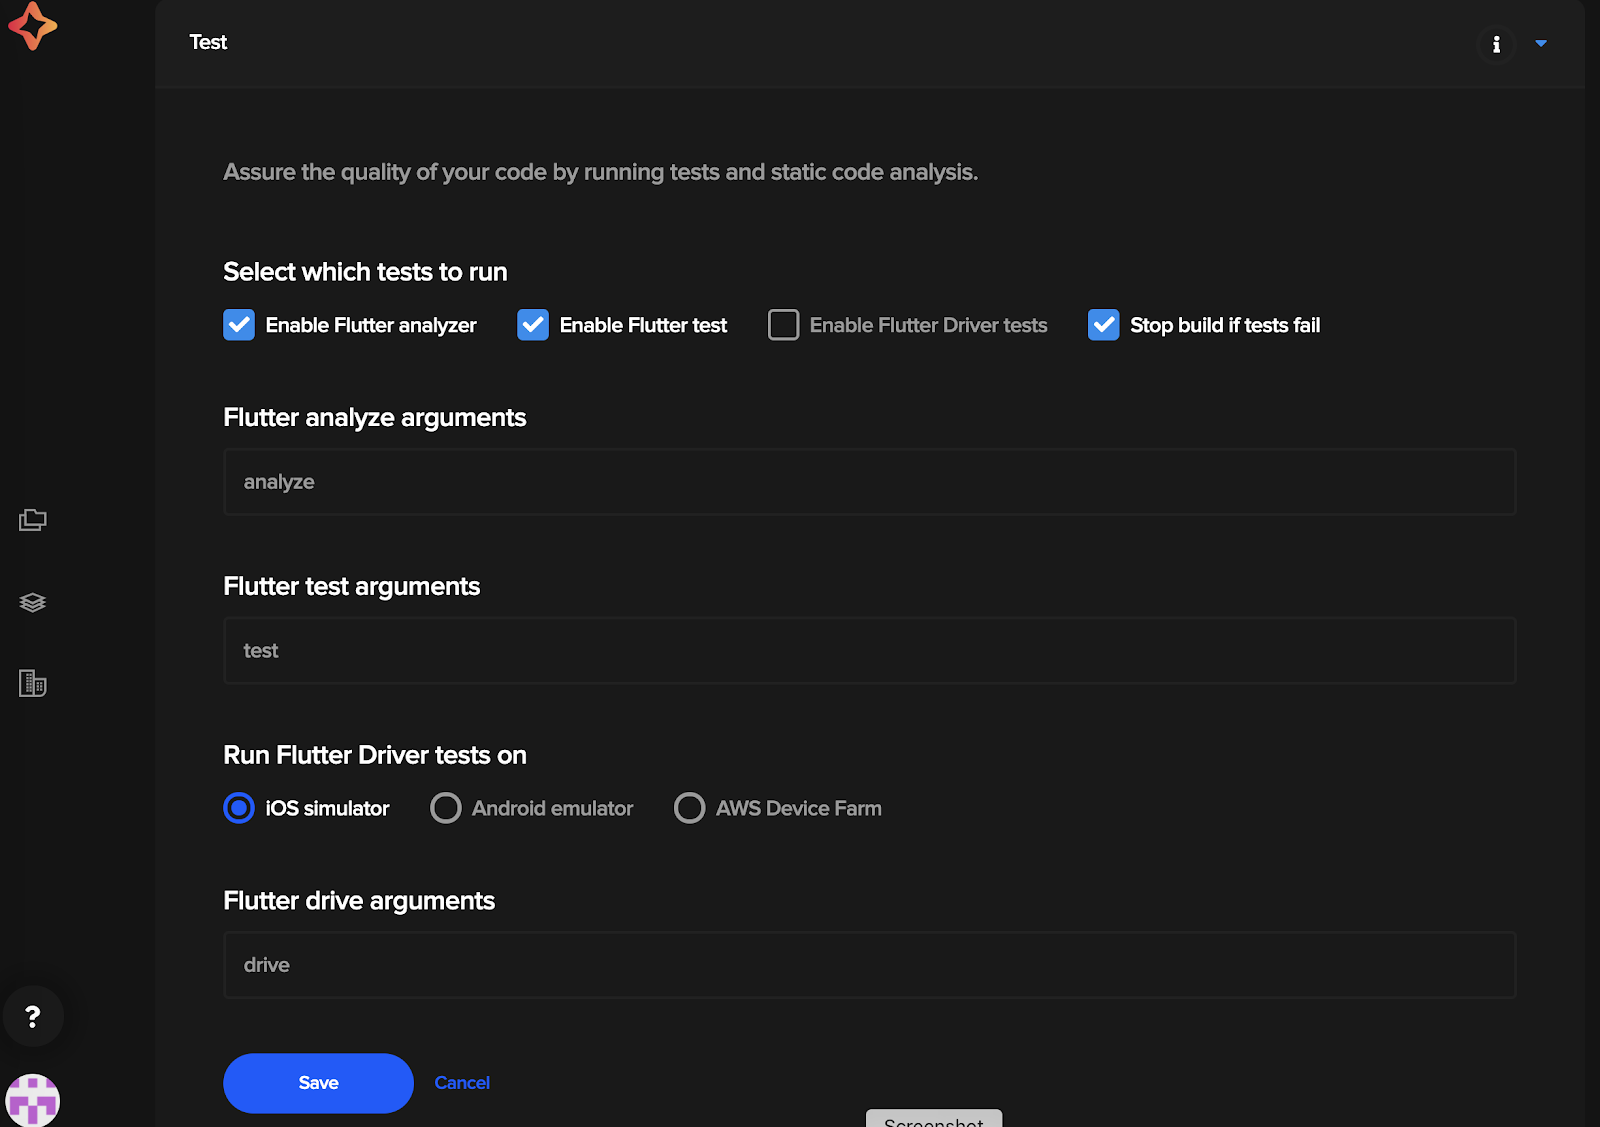Open the help question mark button
1600x1127 pixels.
(33, 1017)
